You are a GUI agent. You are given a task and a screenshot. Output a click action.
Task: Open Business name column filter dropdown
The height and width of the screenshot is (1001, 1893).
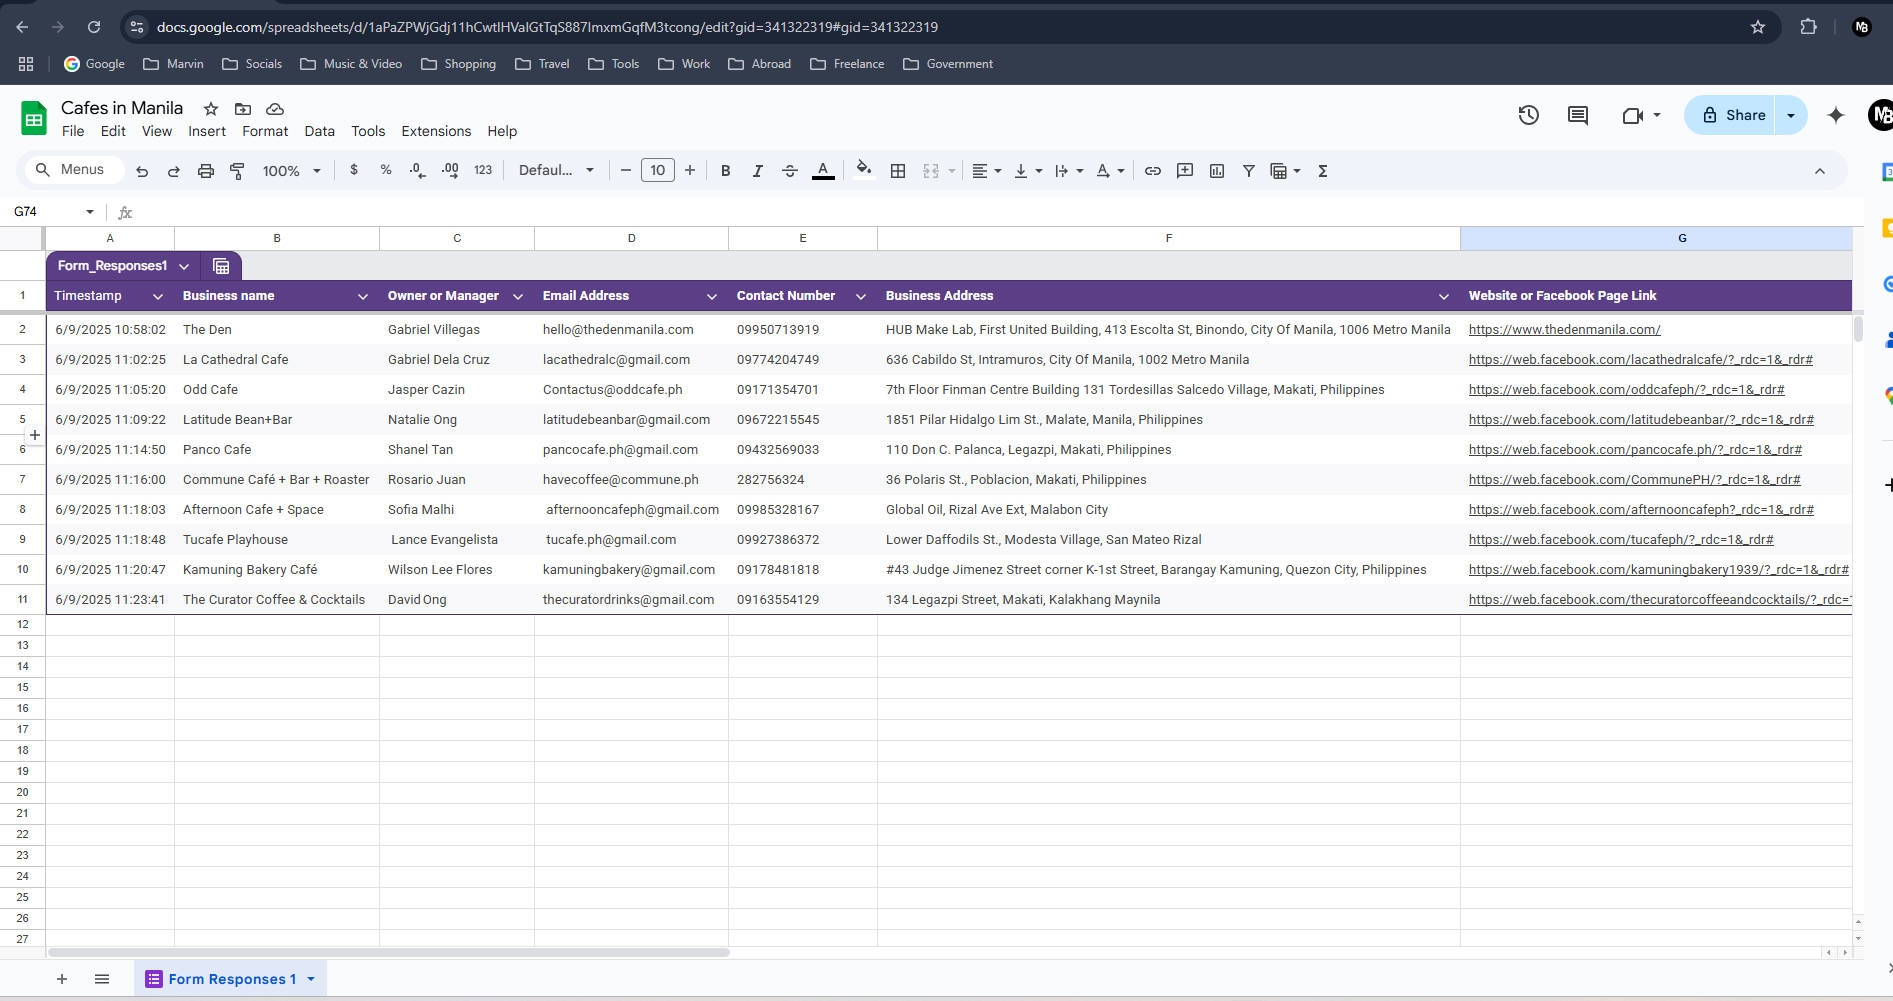(x=362, y=296)
